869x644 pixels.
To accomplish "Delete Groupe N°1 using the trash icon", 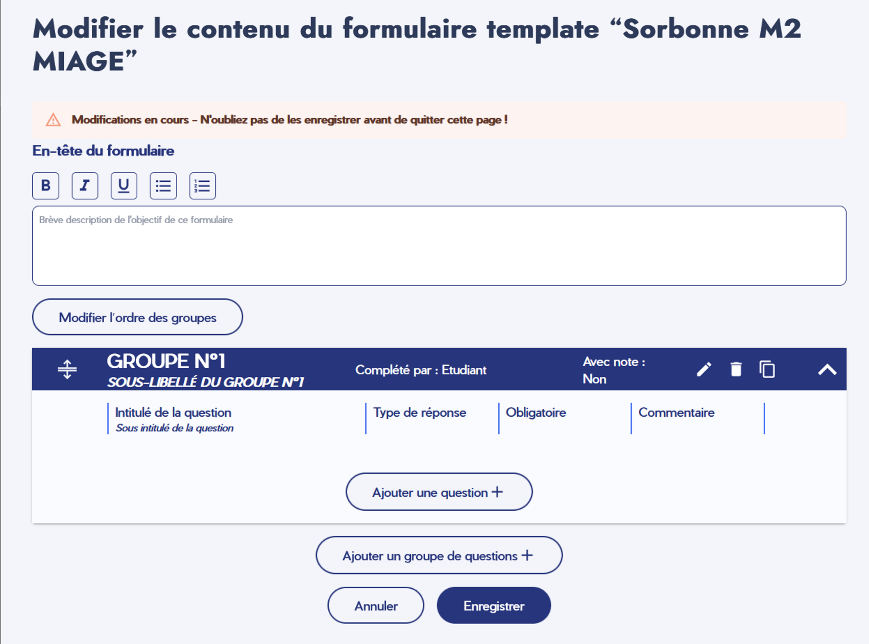I will point(736,369).
